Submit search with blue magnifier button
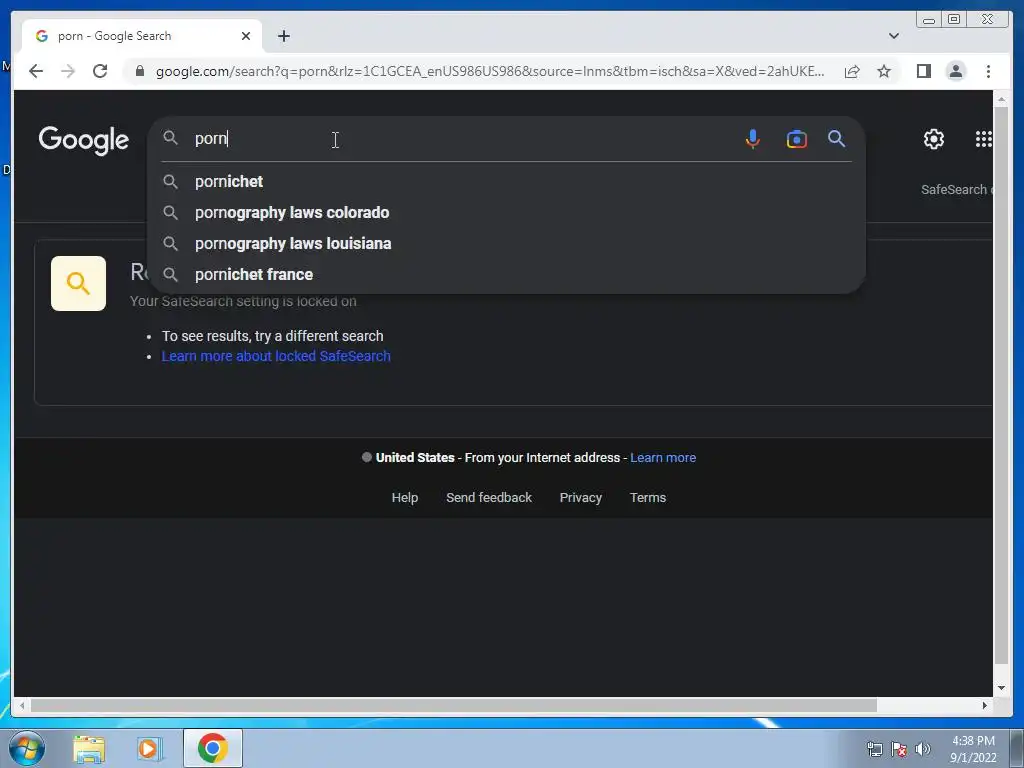The height and width of the screenshot is (768, 1024). tap(837, 138)
